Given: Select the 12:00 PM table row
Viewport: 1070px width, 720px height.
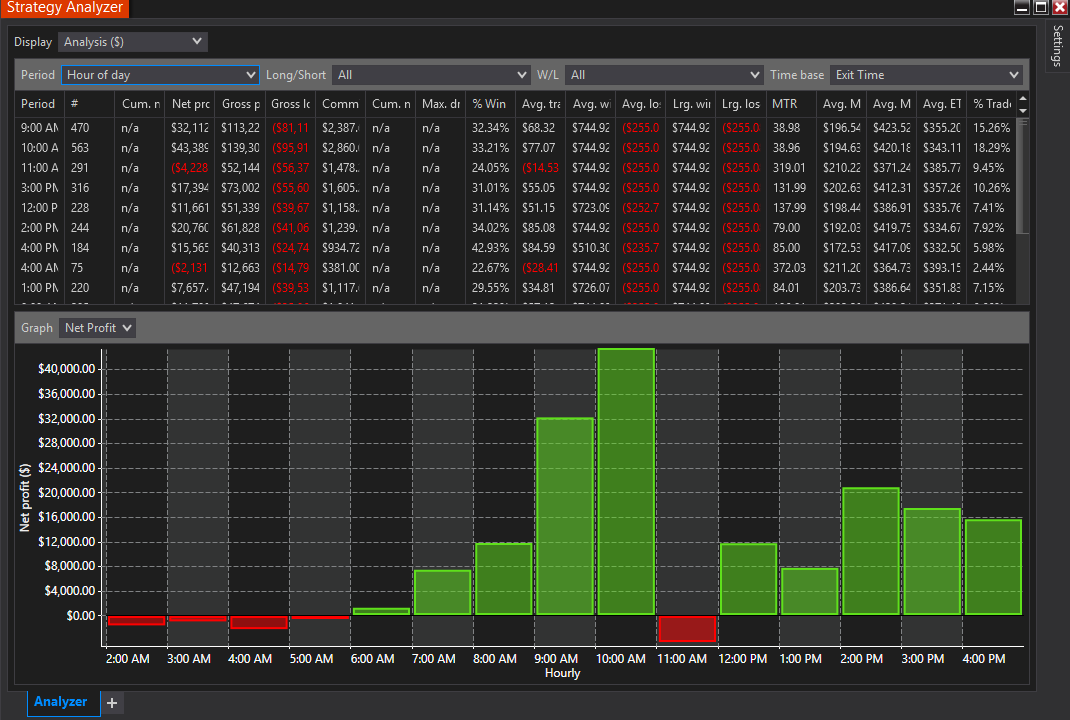Looking at the screenshot, I should pos(515,207).
